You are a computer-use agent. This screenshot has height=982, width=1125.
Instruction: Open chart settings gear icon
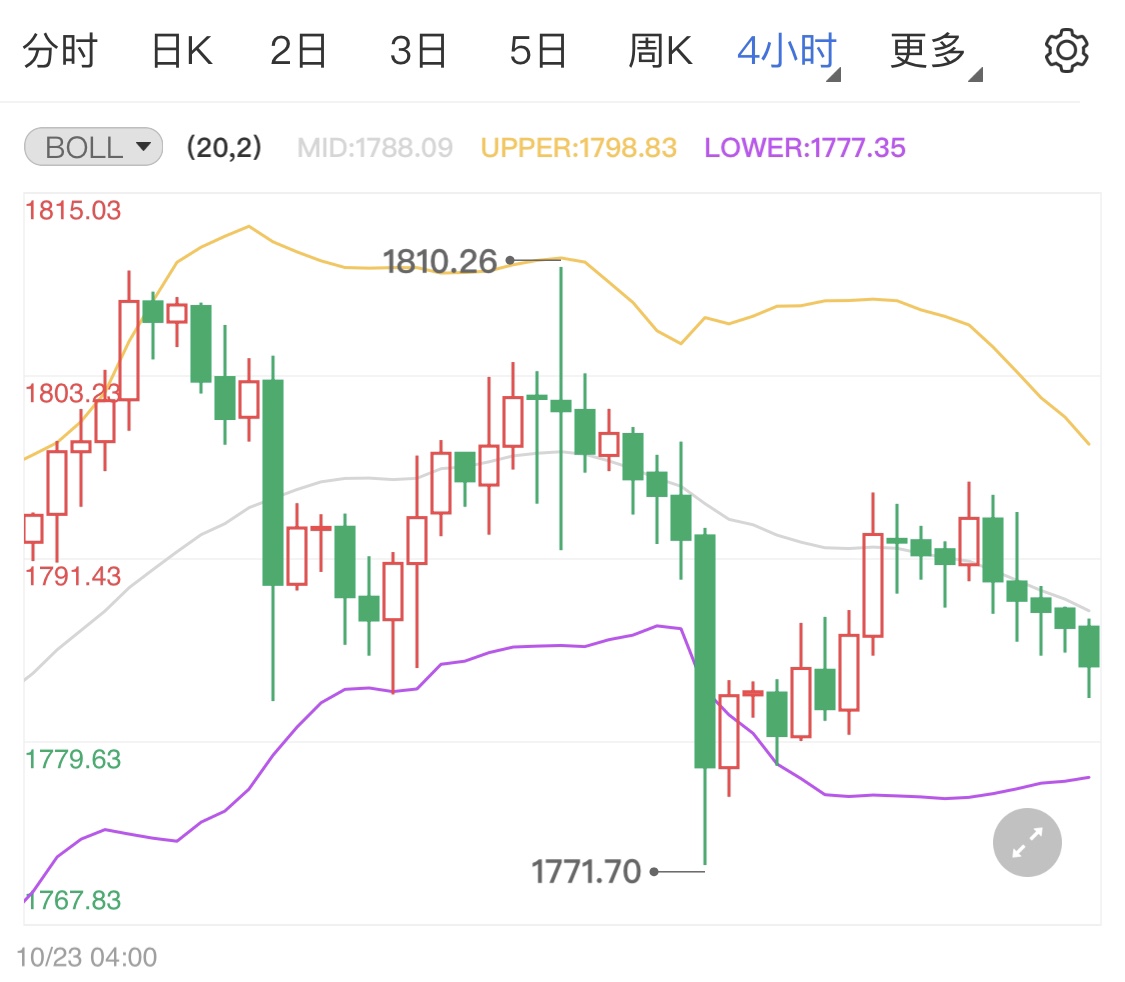pyautogui.click(x=1066, y=51)
